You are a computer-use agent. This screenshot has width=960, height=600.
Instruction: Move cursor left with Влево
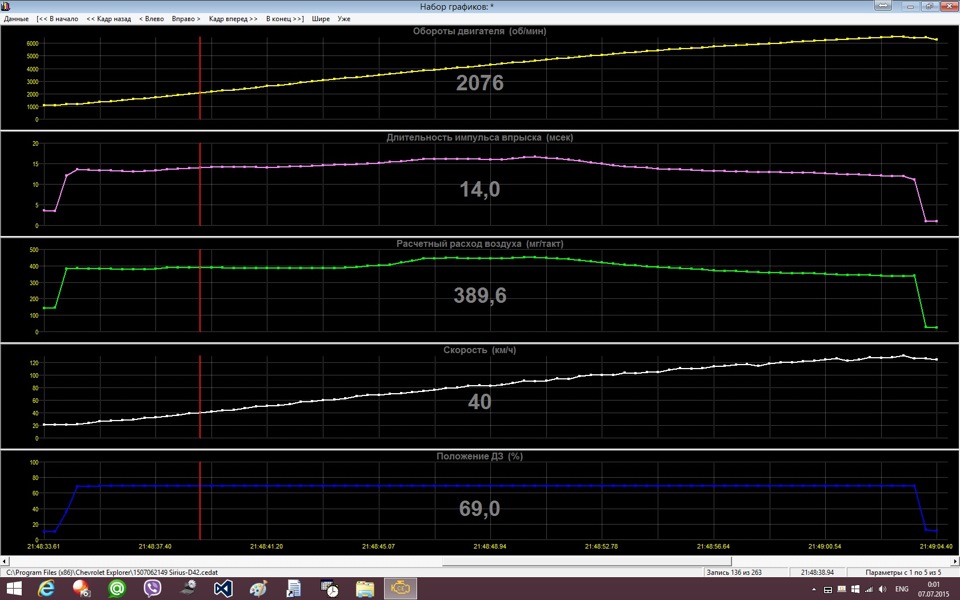(152, 19)
